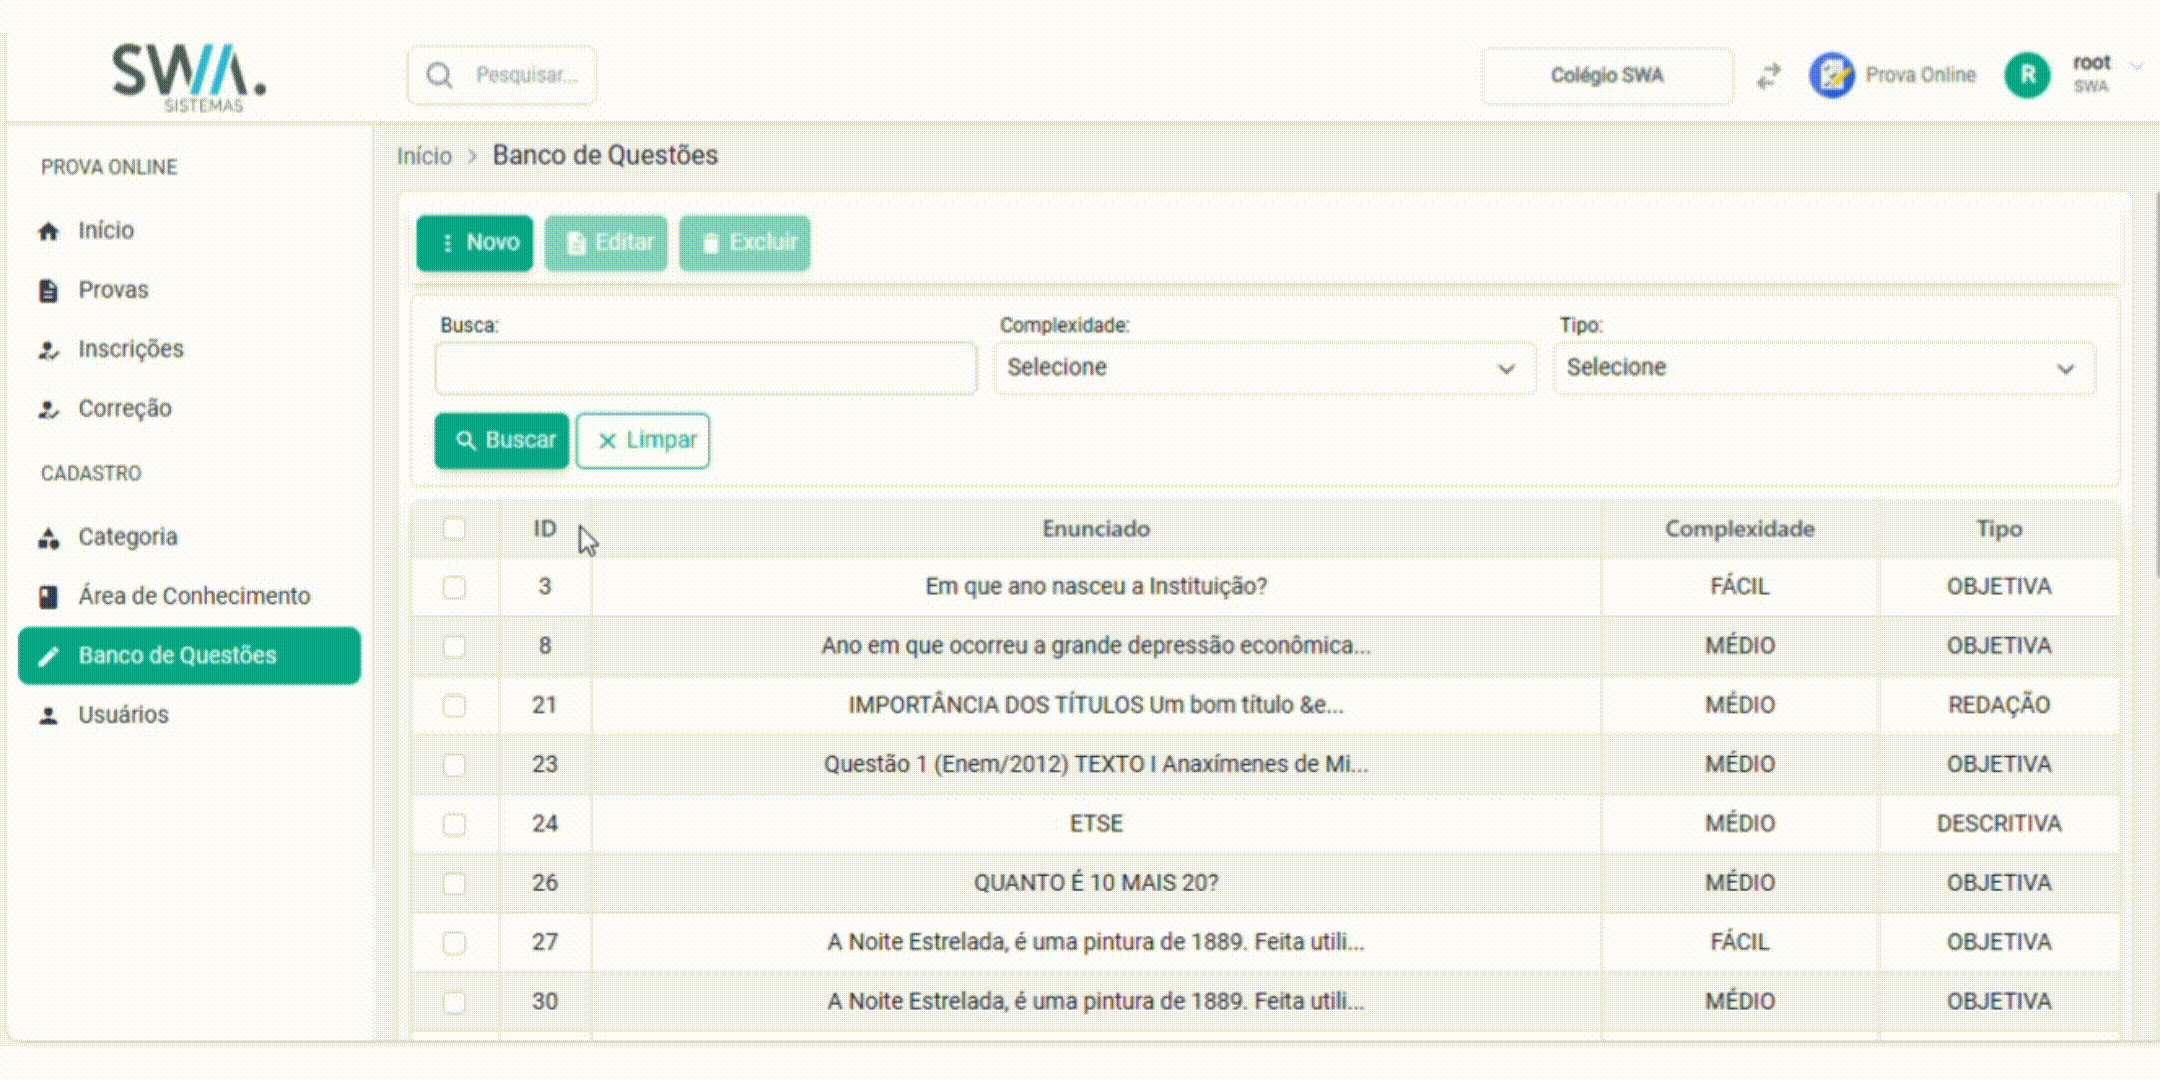This screenshot has height=1080, width=2160.
Task: Open the Prova Online module icon
Action: coord(1832,75)
